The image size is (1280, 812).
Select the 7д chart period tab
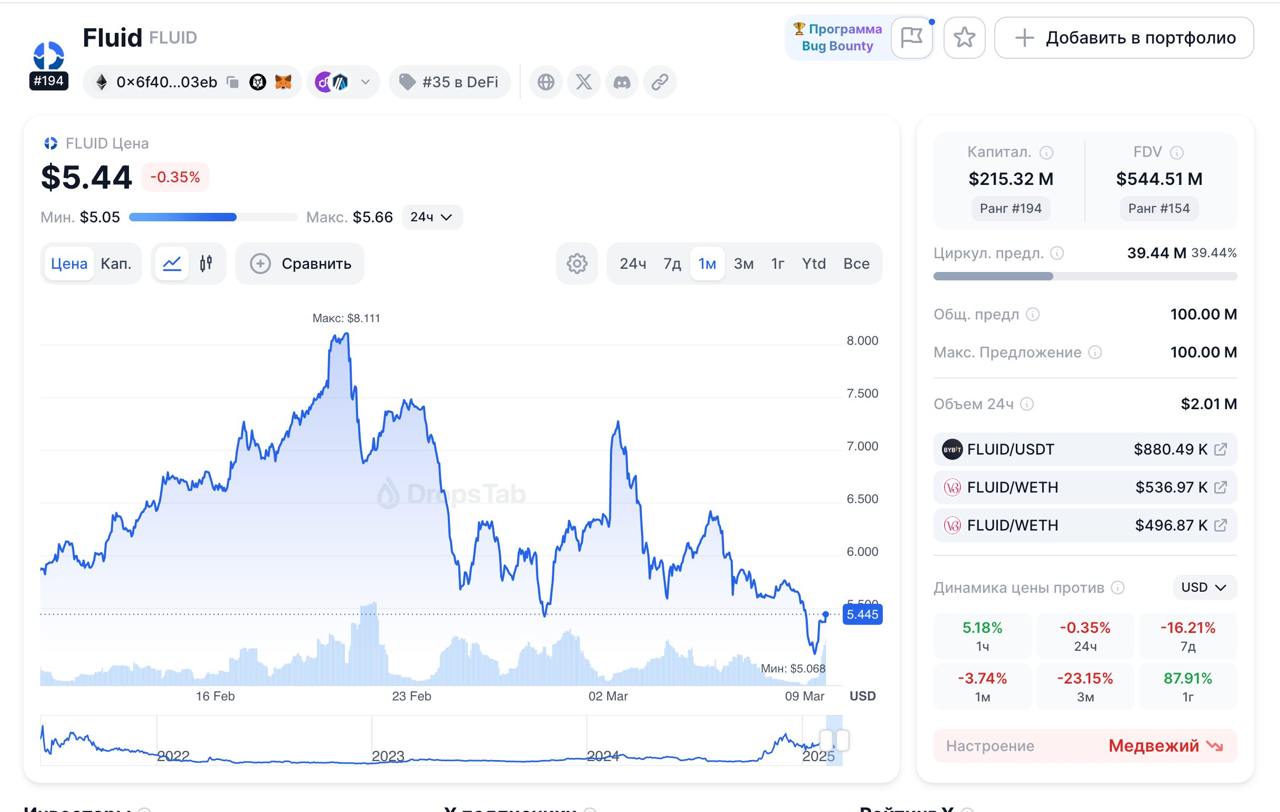pyautogui.click(x=672, y=264)
